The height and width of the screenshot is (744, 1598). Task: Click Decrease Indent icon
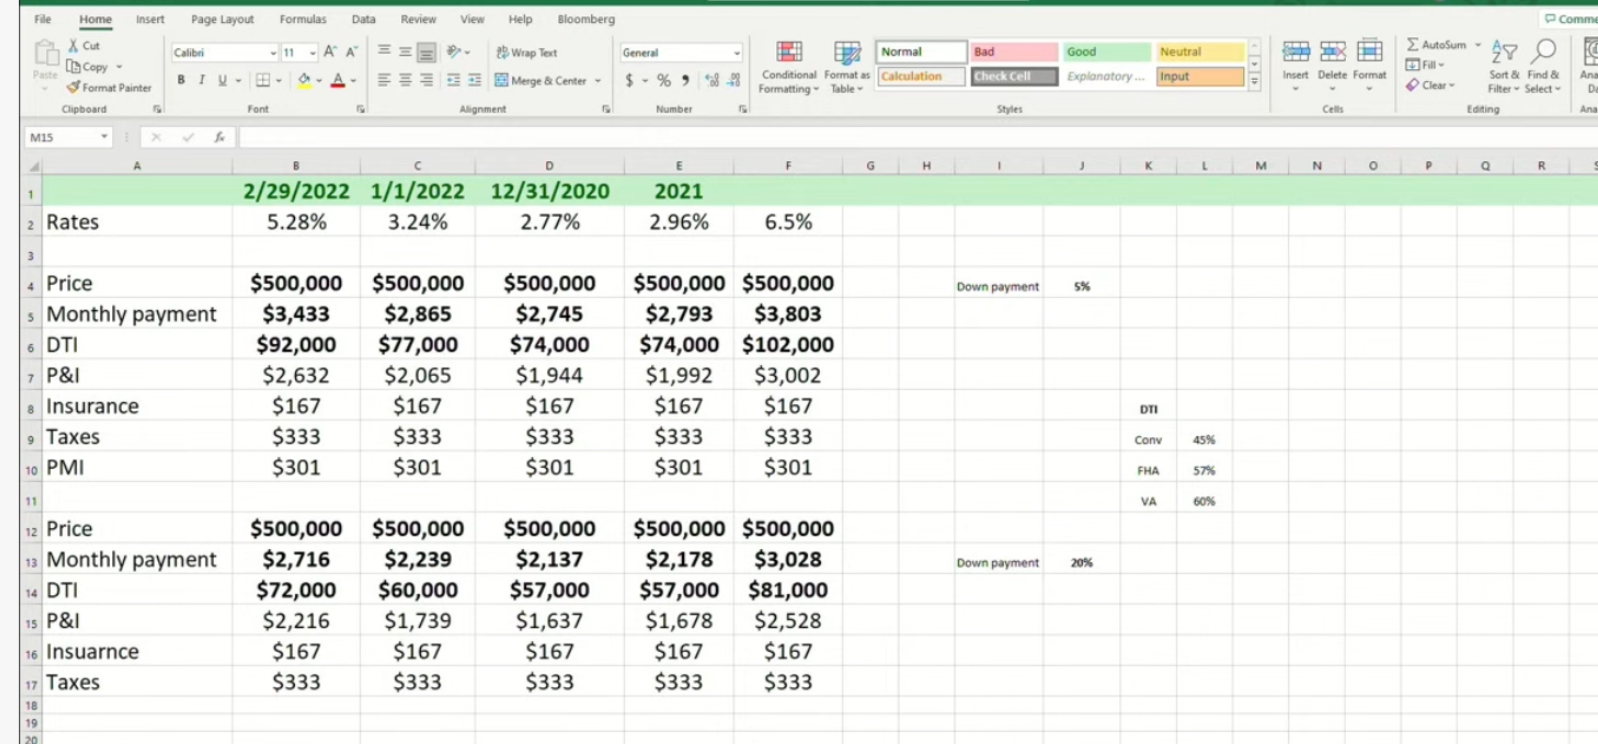coord(454,80)
